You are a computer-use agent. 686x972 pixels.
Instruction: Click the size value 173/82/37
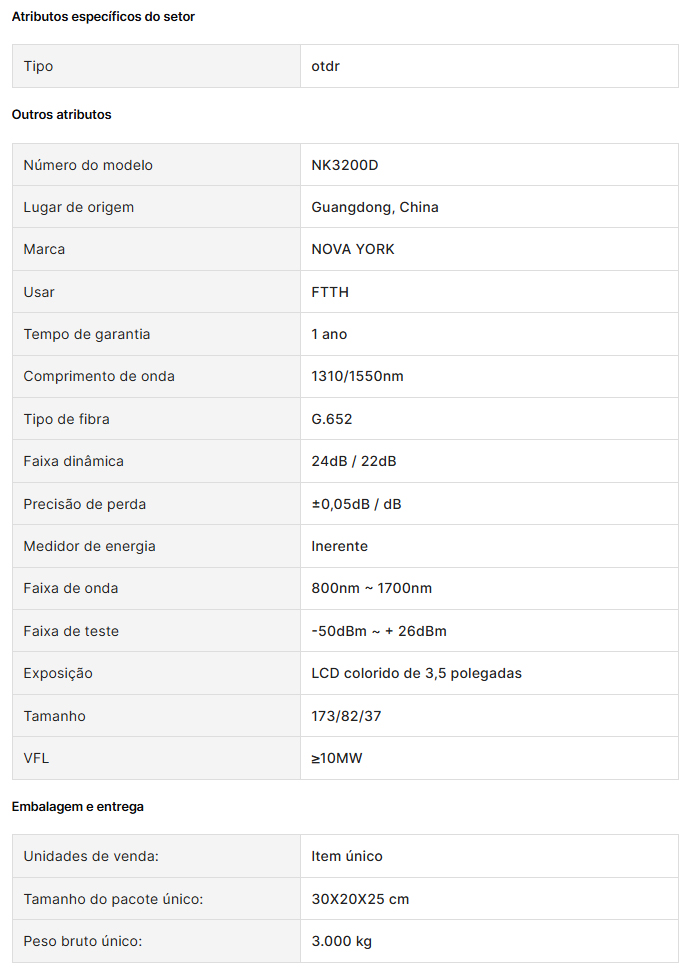pyautogui.click(x=346, y=716)
